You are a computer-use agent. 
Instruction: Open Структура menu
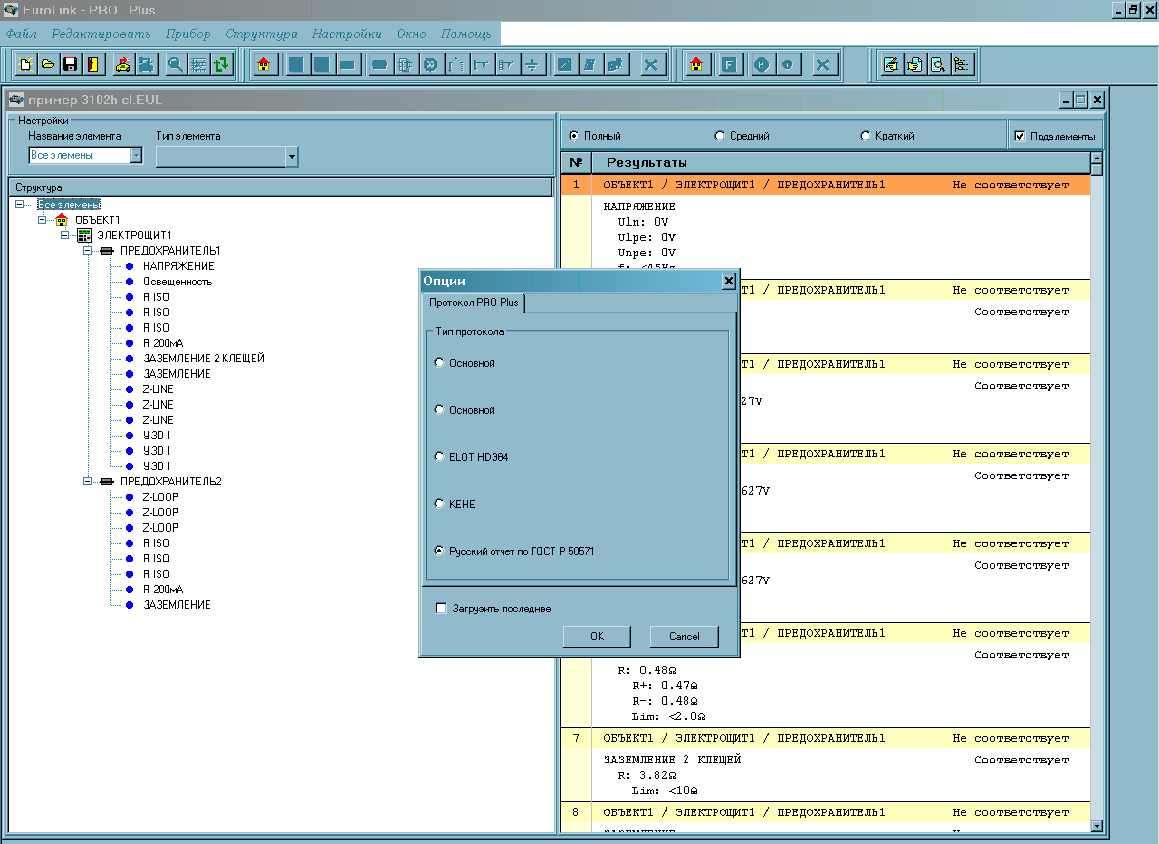click(261, 34)
